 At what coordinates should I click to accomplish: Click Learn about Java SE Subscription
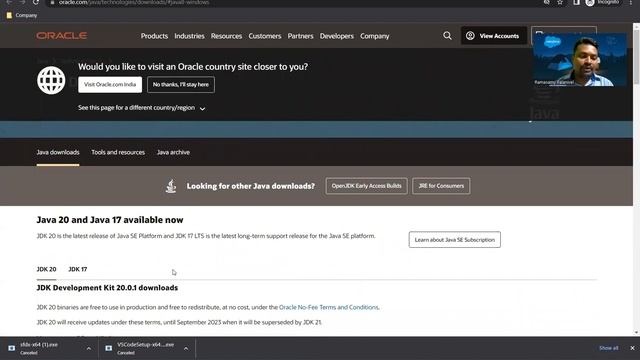pos(455,240)
